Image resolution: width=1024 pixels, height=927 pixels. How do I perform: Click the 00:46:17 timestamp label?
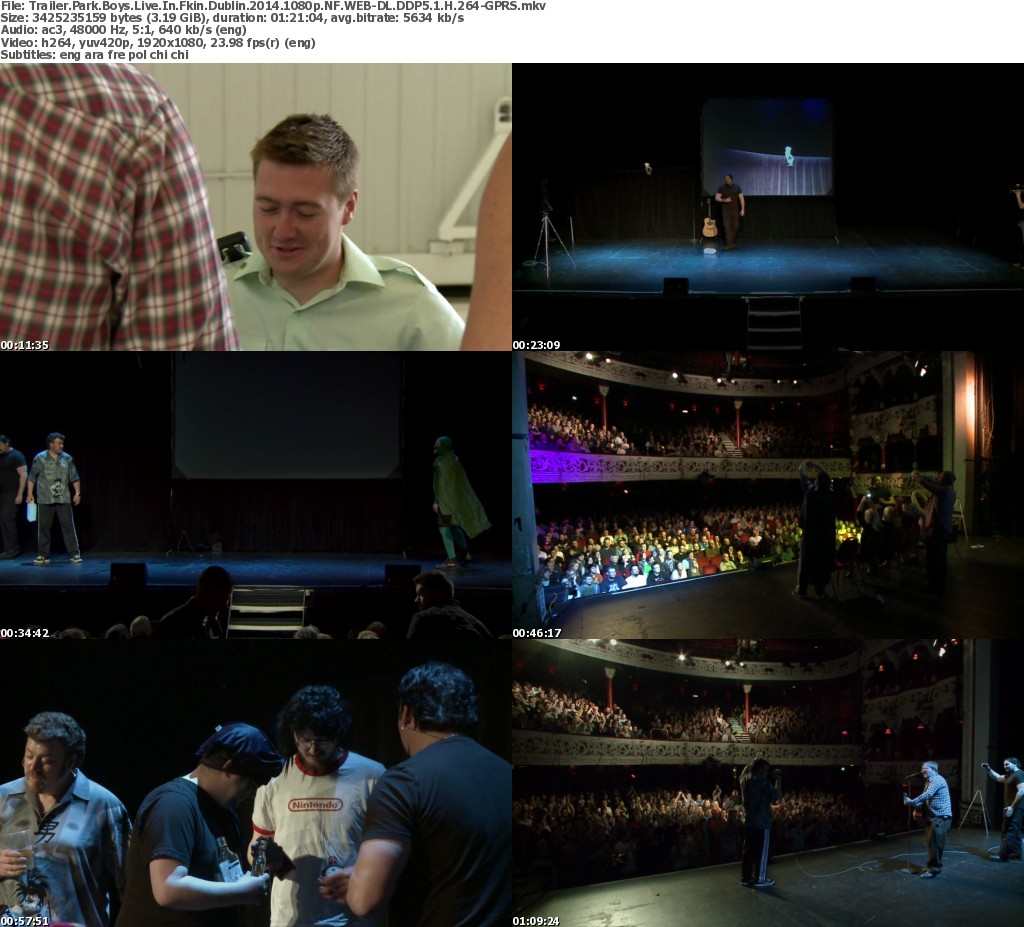click(x=537, y=633)
